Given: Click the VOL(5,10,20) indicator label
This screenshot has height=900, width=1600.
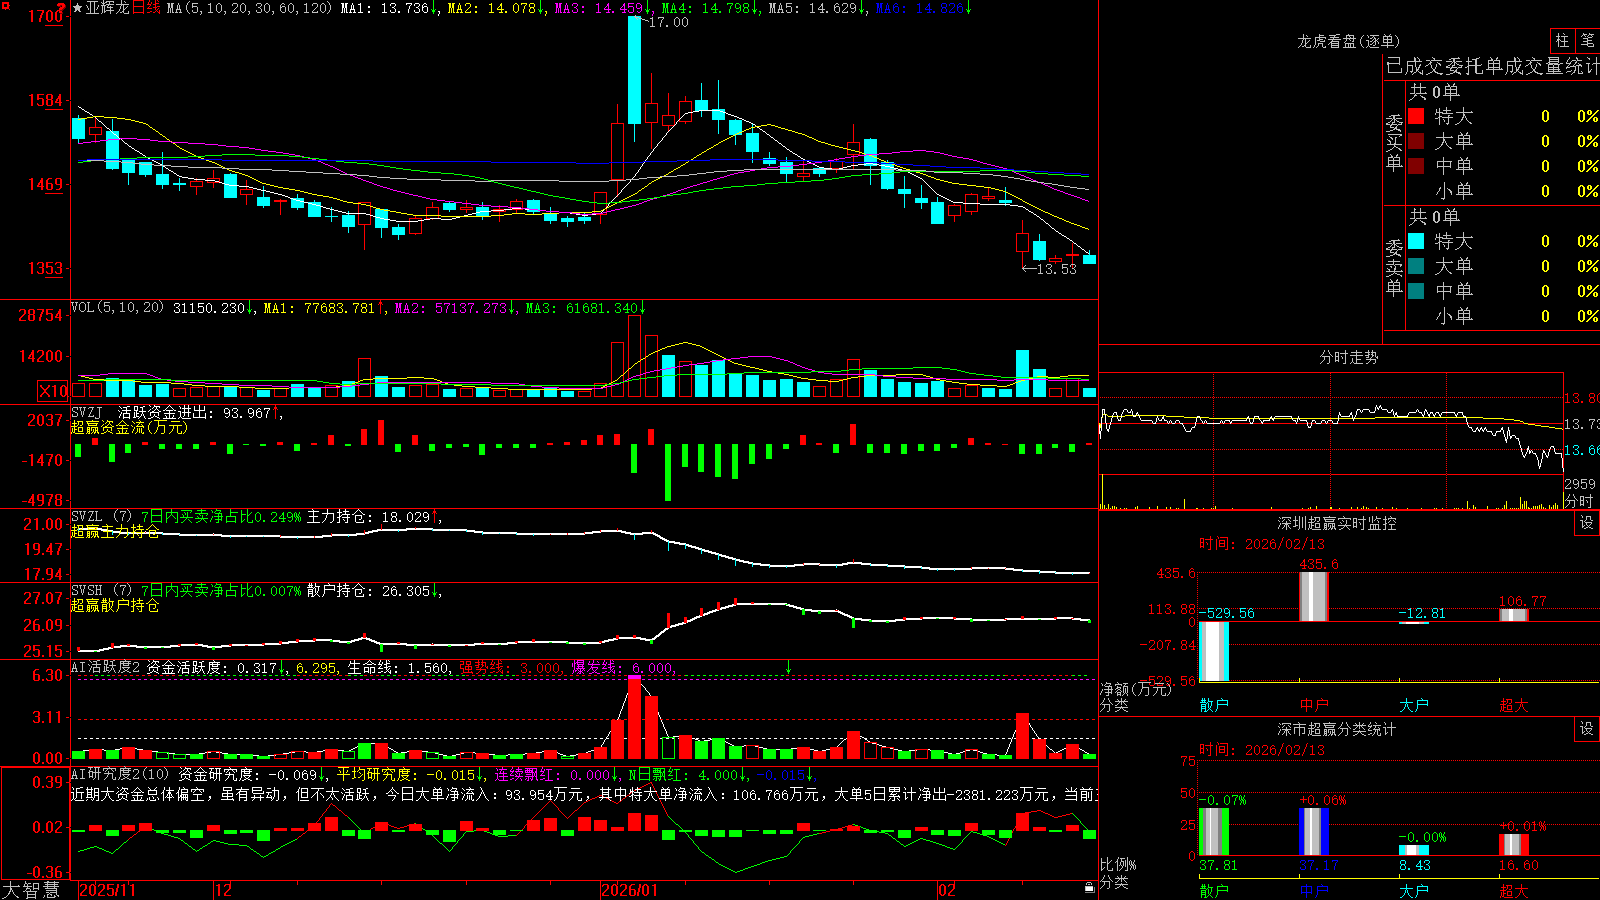Looking at the screenshot, I should [118, 308].
